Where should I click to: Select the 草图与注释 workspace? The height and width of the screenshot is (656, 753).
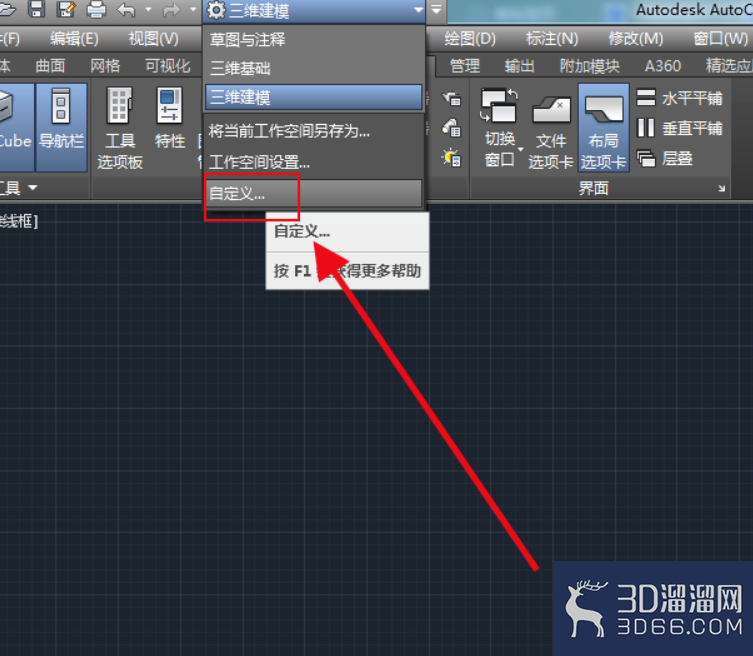pos(314,39)
